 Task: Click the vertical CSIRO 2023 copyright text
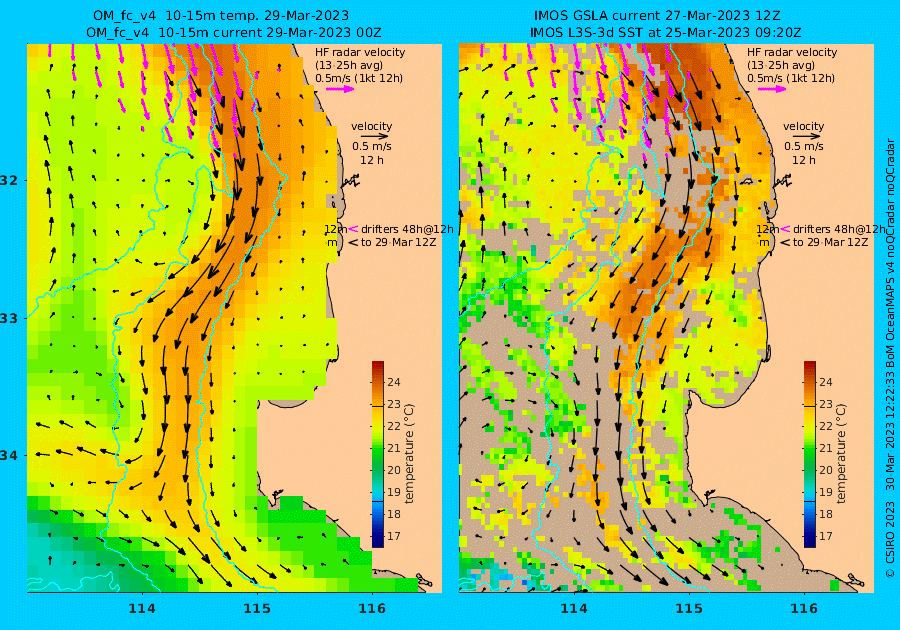tap(890, 358)
